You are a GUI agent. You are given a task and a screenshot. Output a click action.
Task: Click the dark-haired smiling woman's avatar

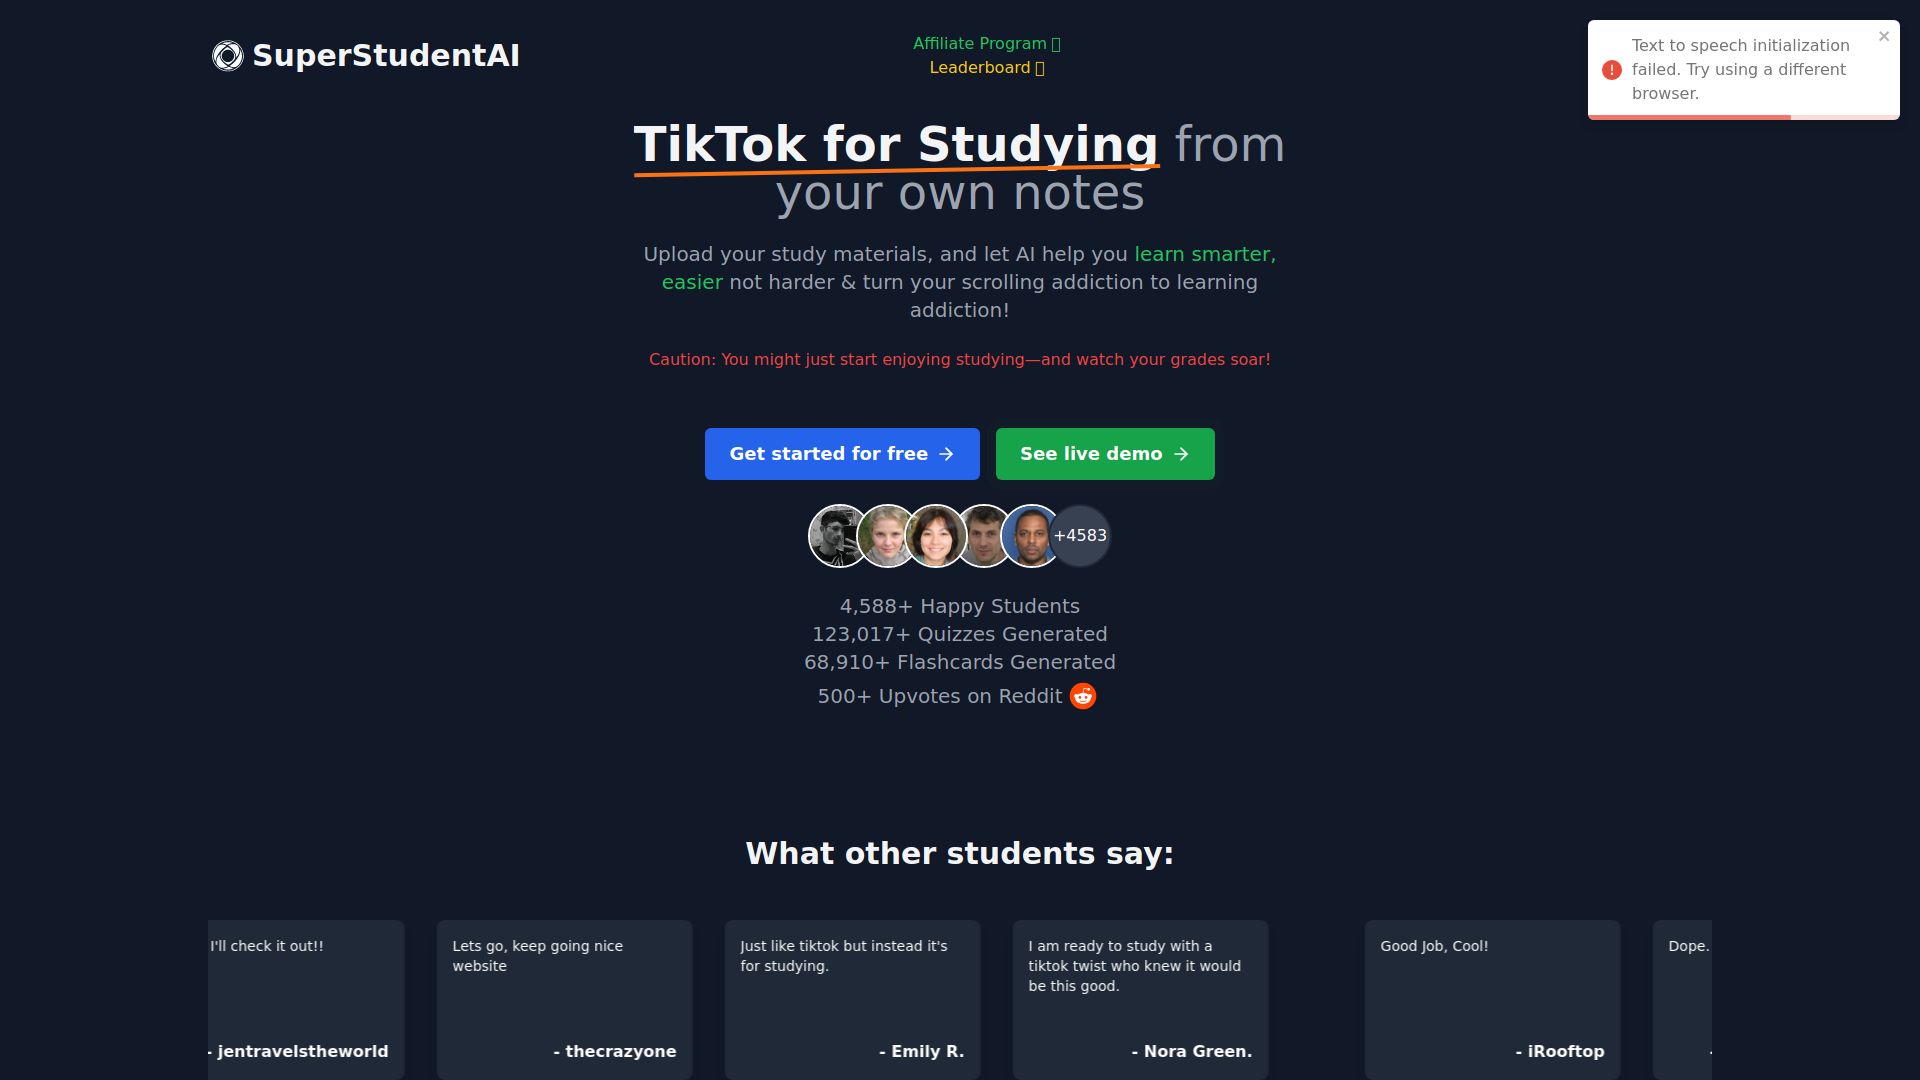935,536
